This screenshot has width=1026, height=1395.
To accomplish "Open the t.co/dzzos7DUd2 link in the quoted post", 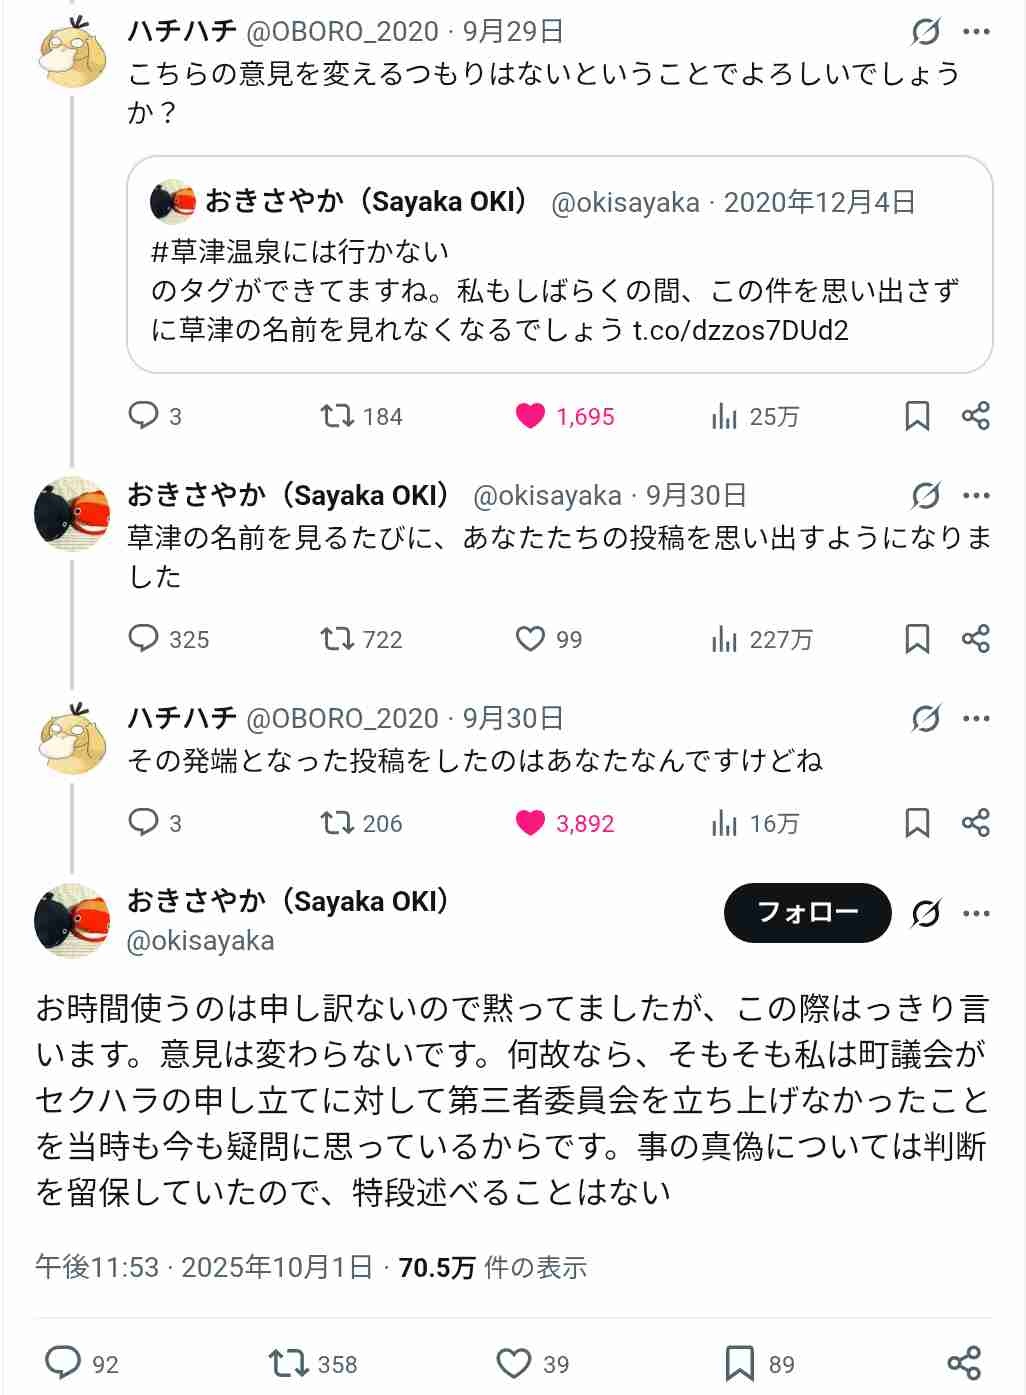I will (x=740, y=330).
